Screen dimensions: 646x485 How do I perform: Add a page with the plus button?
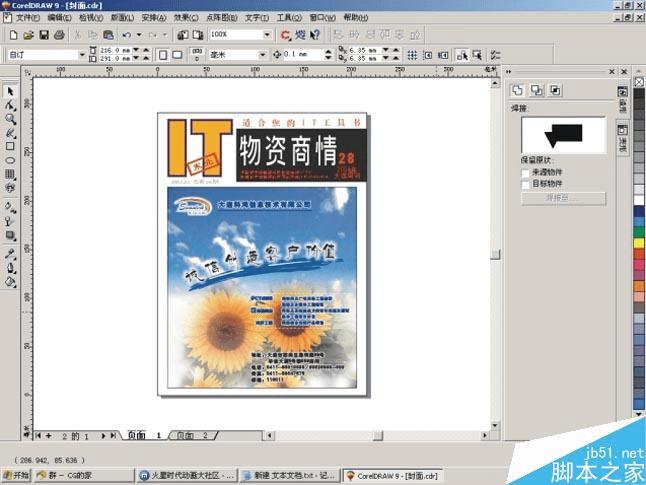(x=49, y=436)
